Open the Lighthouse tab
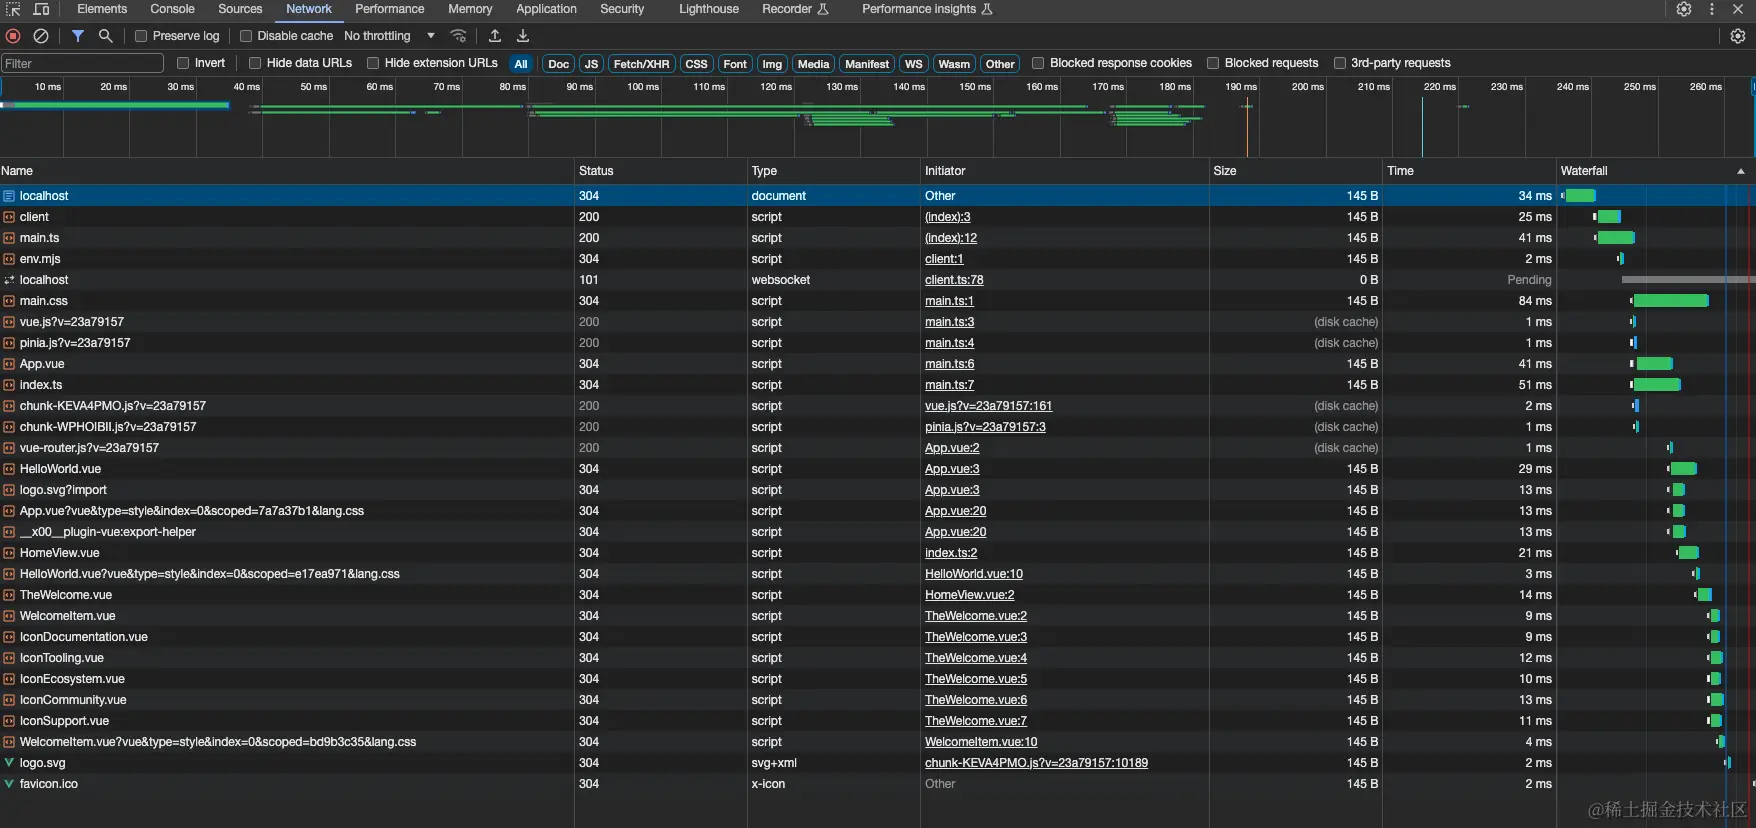Viewport: 1756px width, 828px height. coord(709,9)
